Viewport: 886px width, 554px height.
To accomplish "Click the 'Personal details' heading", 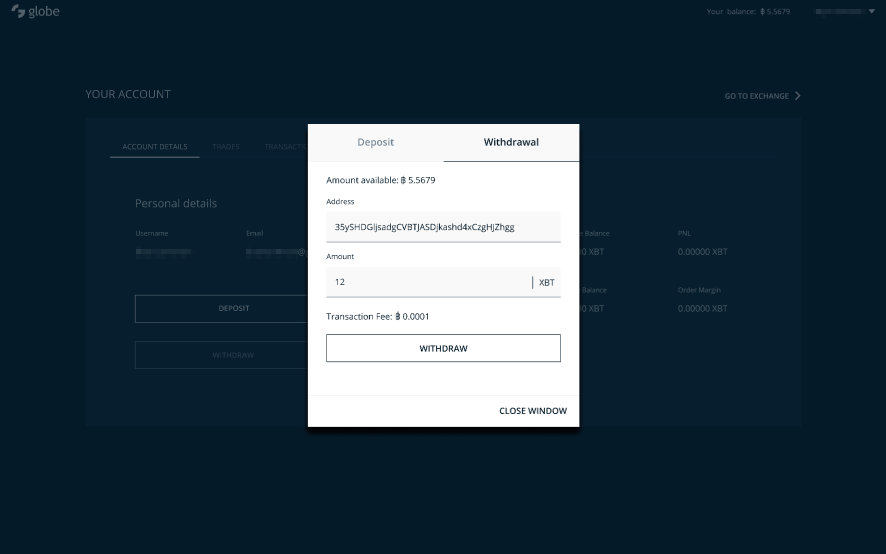I will pyautogui.click(x=176, y=204).
